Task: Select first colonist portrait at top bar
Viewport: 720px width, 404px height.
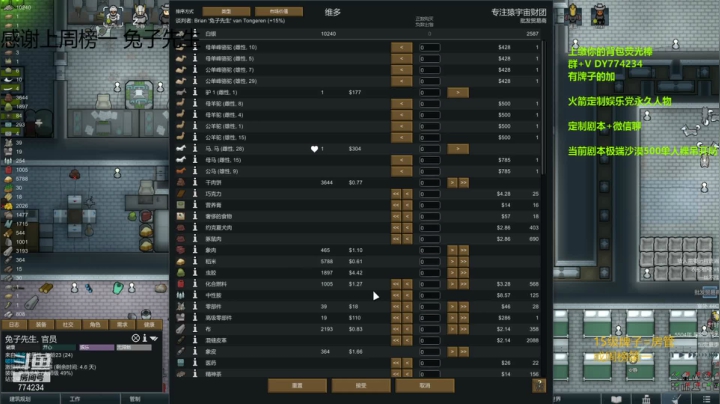Action: pos(112,16)
